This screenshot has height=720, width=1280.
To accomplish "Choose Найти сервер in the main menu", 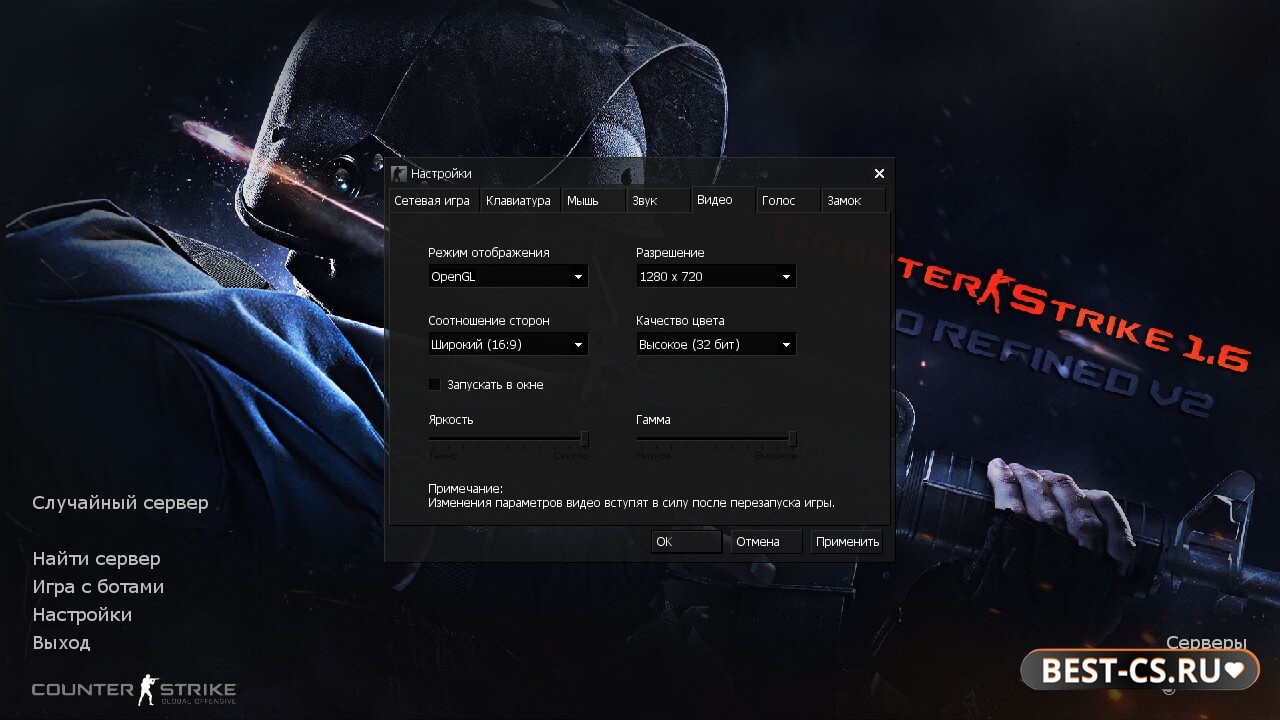I will tap(96, 558).
